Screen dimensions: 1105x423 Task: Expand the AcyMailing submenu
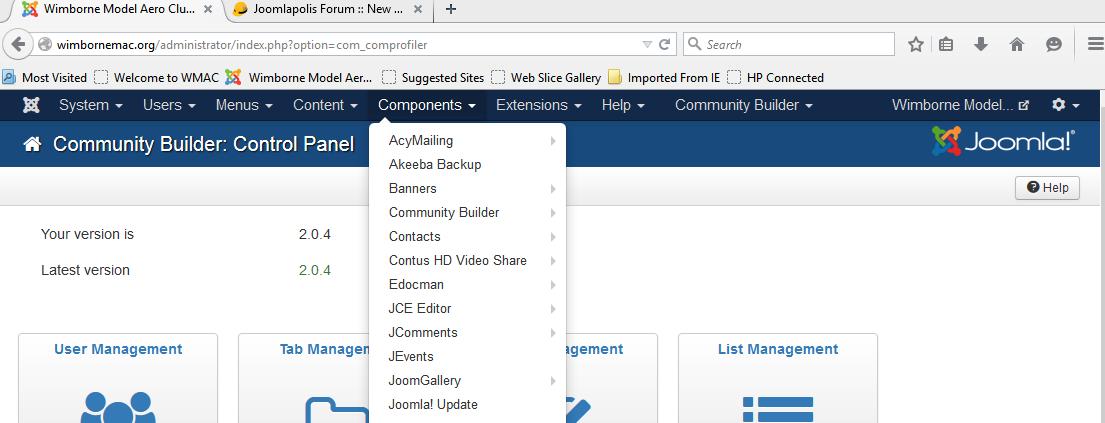(x=467, y=141)
